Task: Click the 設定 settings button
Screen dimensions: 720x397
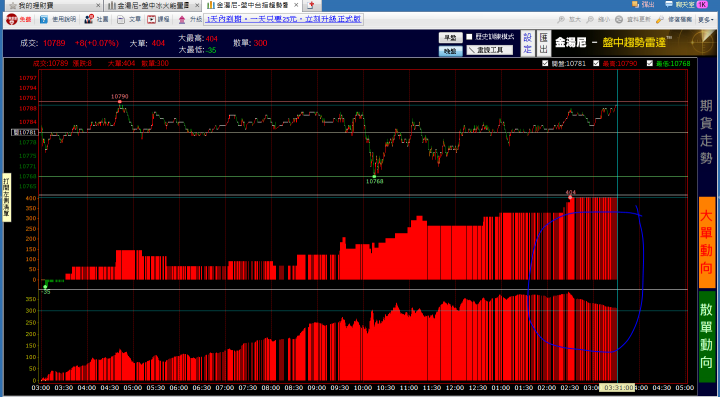Action: [x=528, y=43]
